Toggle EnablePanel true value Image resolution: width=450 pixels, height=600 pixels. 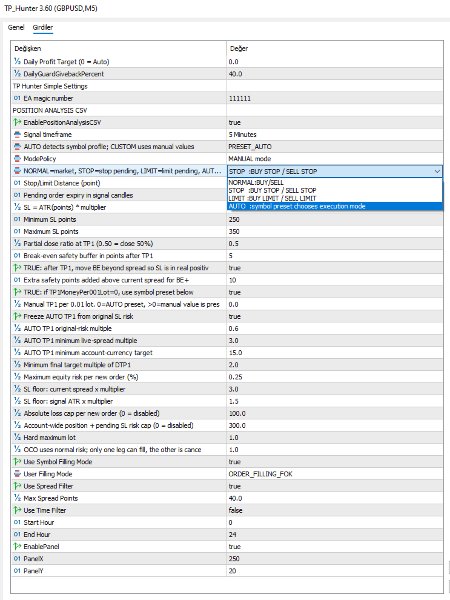click(x=335, y=547)
